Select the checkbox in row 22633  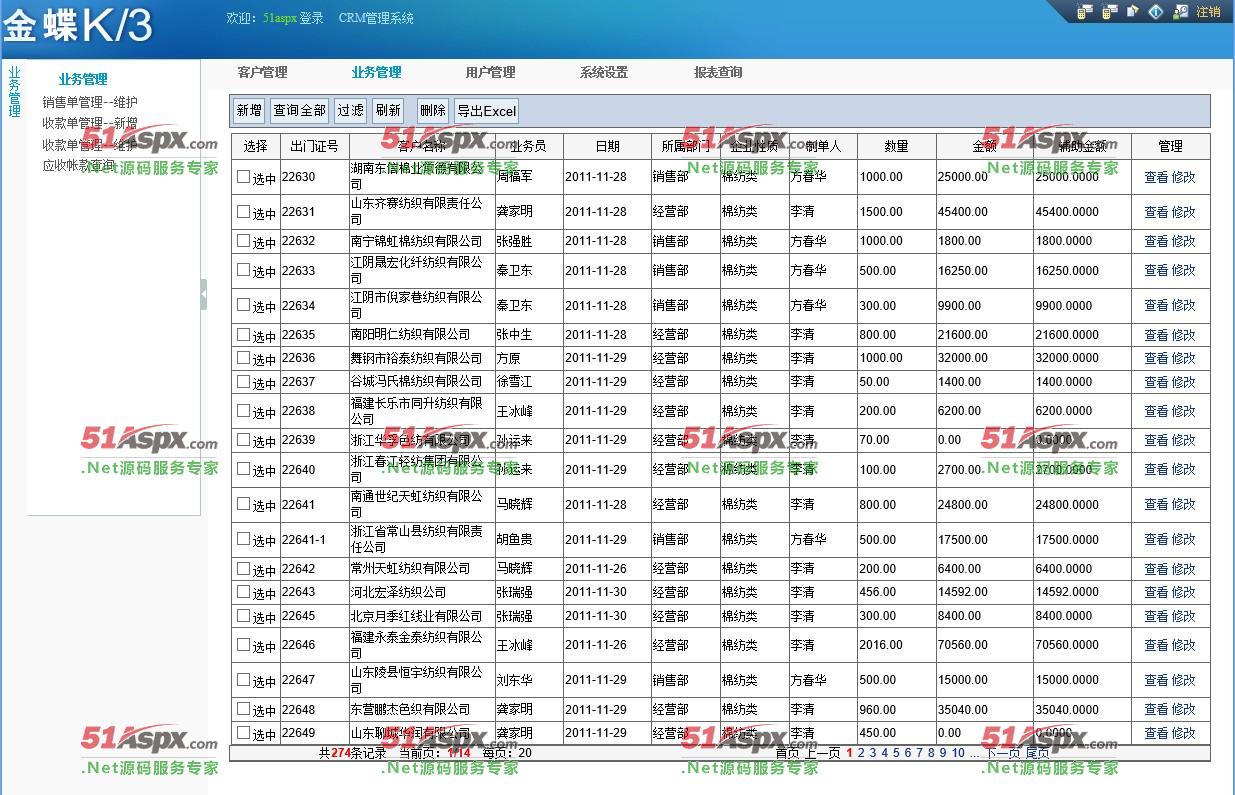tap(243, 270)
